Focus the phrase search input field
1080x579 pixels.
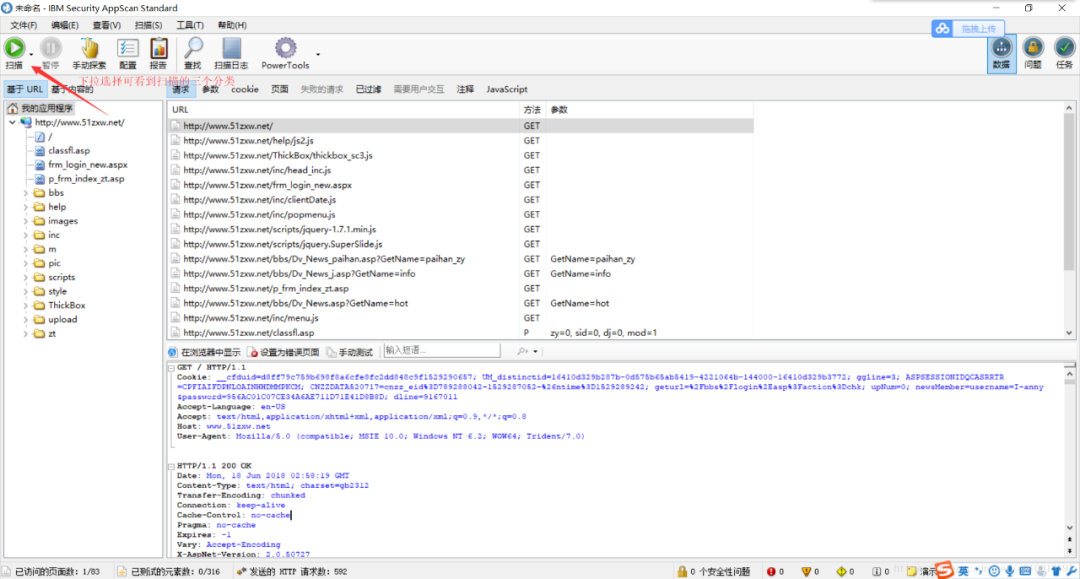442,350
